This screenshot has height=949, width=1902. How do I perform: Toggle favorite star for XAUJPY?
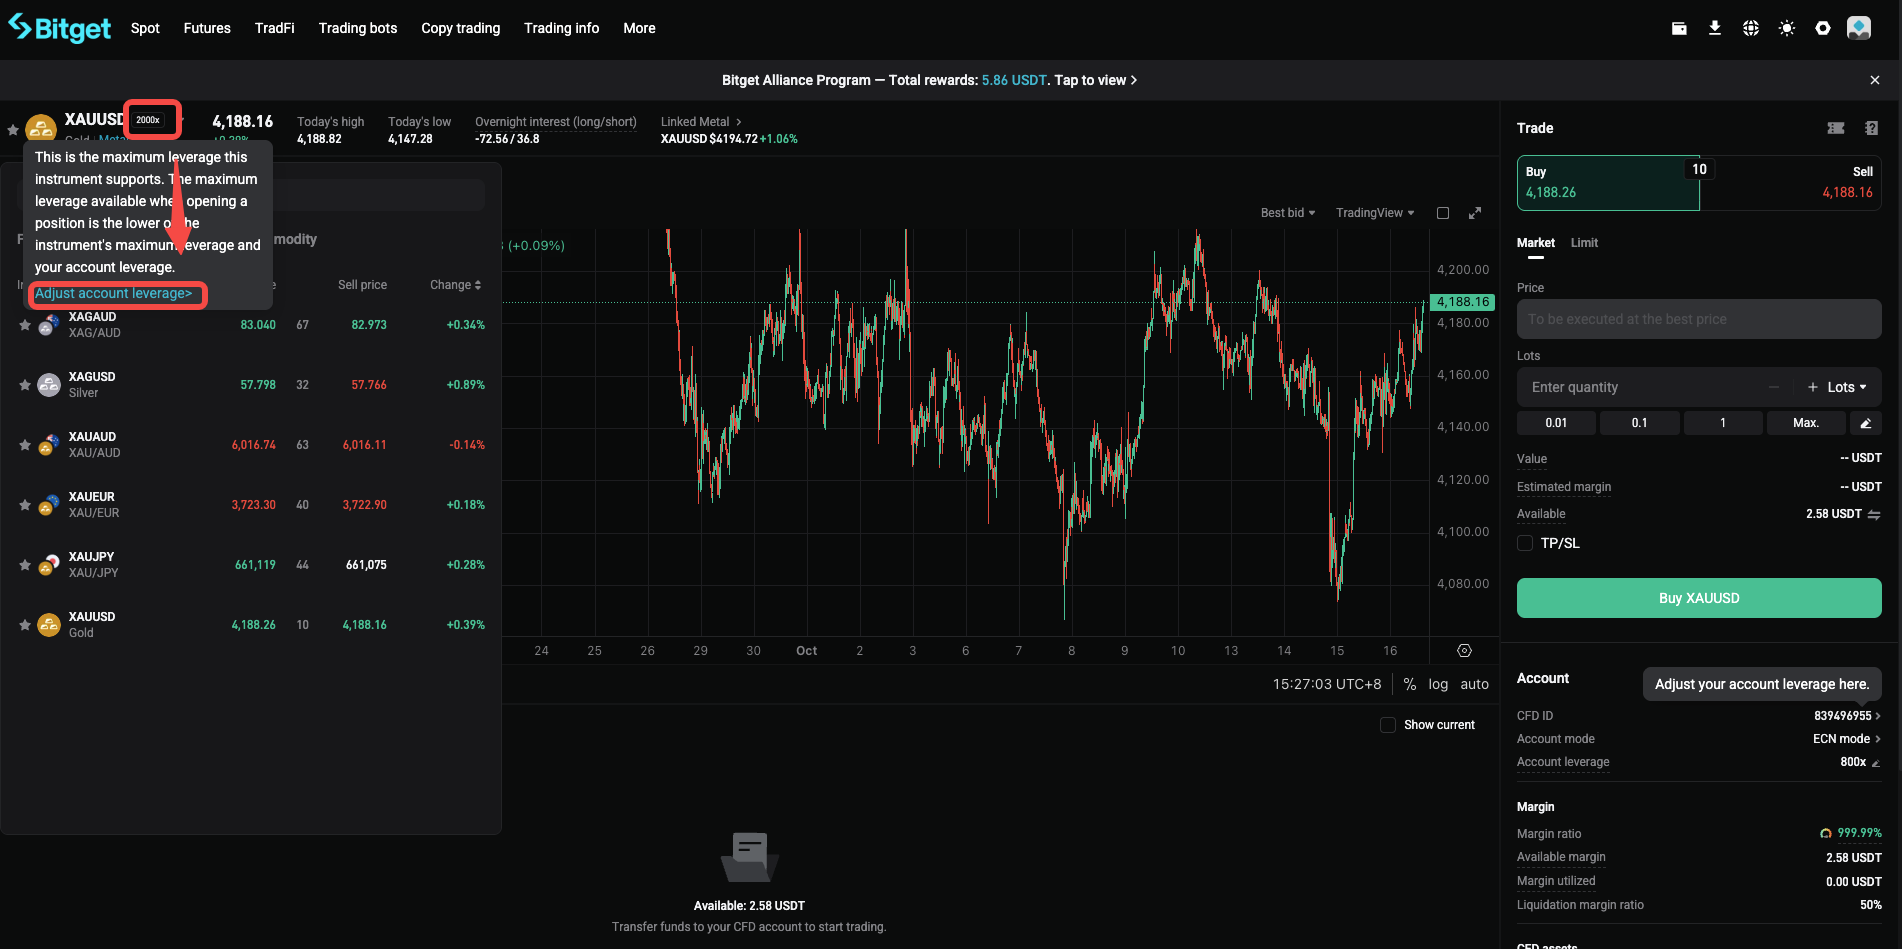[25, 565]
